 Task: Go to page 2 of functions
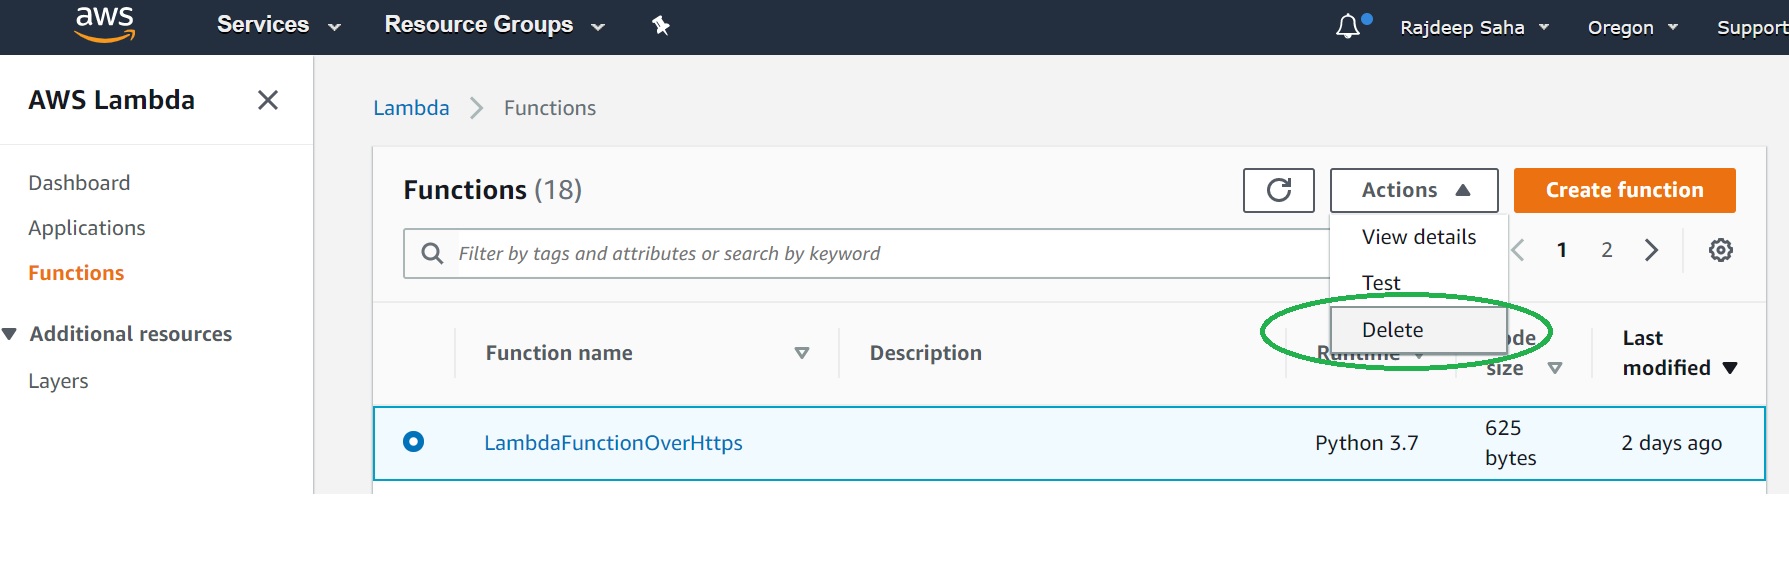point(1606,250)
